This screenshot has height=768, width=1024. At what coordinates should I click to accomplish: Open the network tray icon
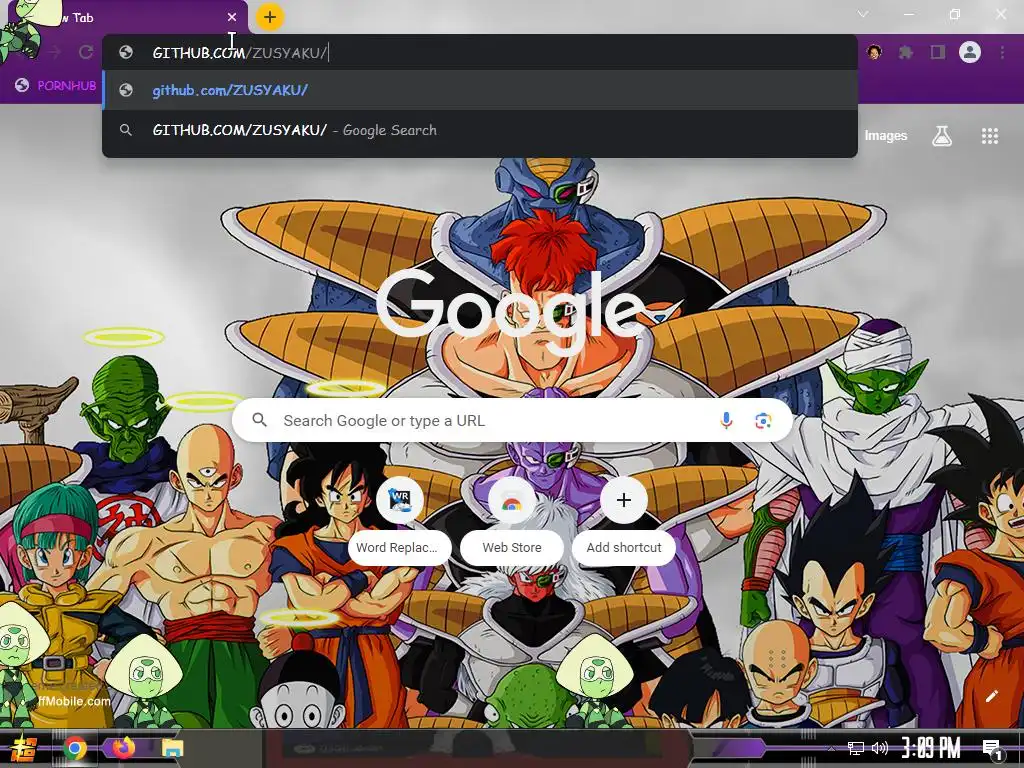(856, 748)
